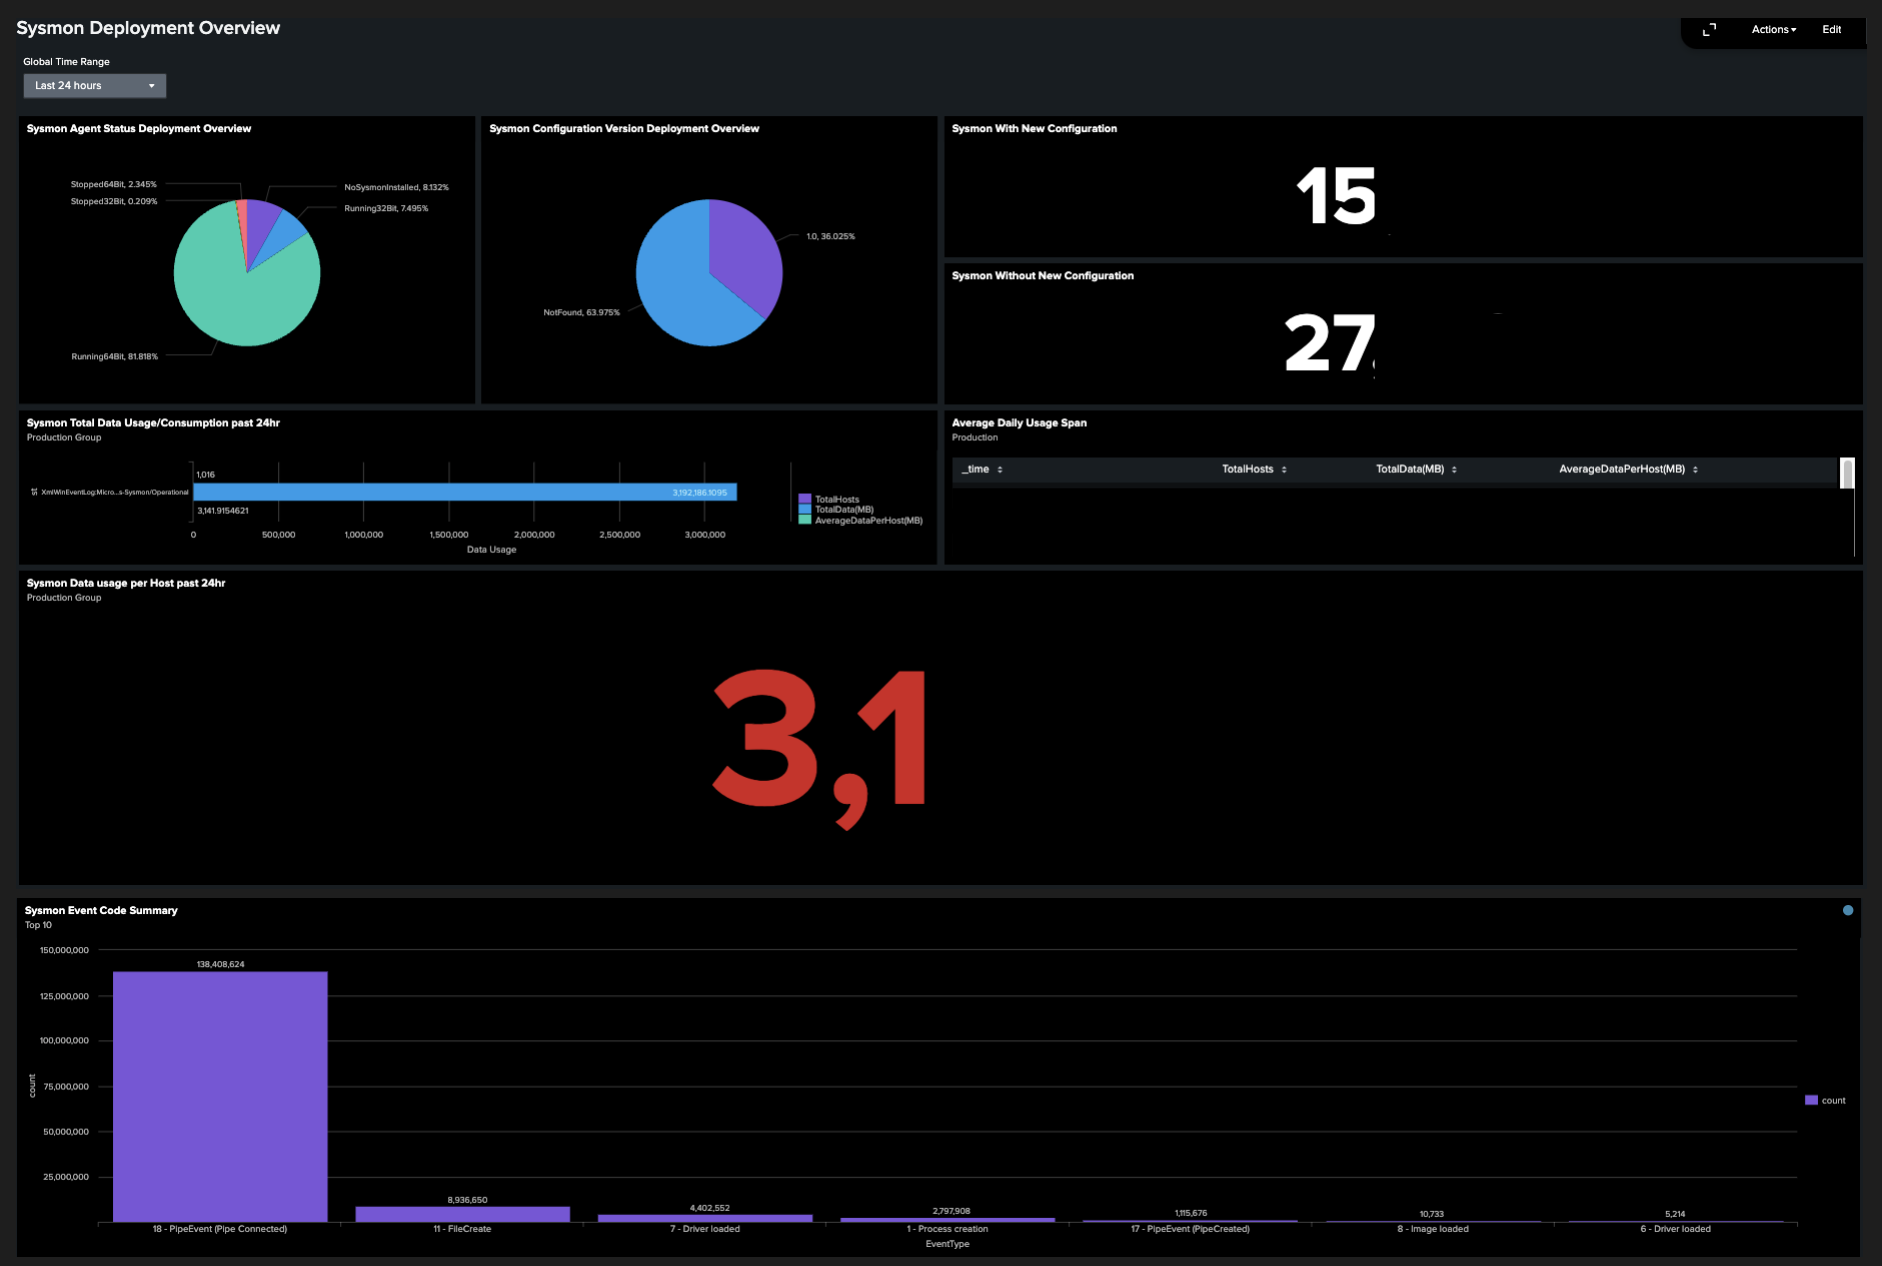Click the NotFound, 63.975% label
Image resolution: width=1882 pixels, height=1266 pixels.
581,312
